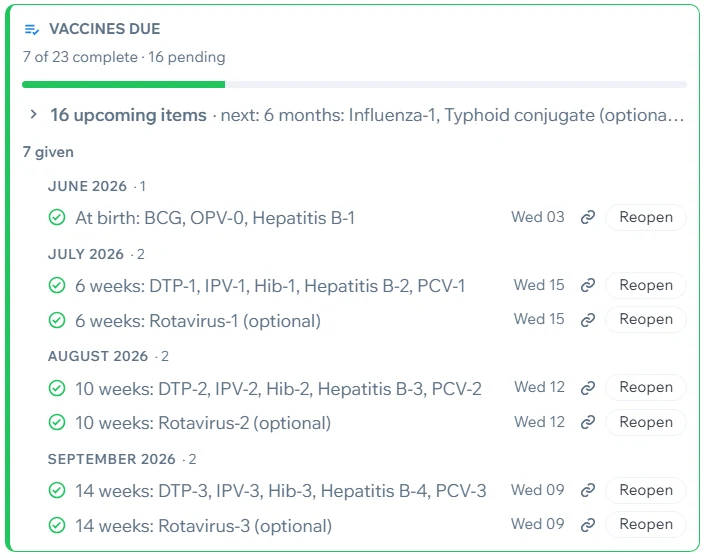Click '7 of 23 complete · 16 pending' text

coord(124,57)
